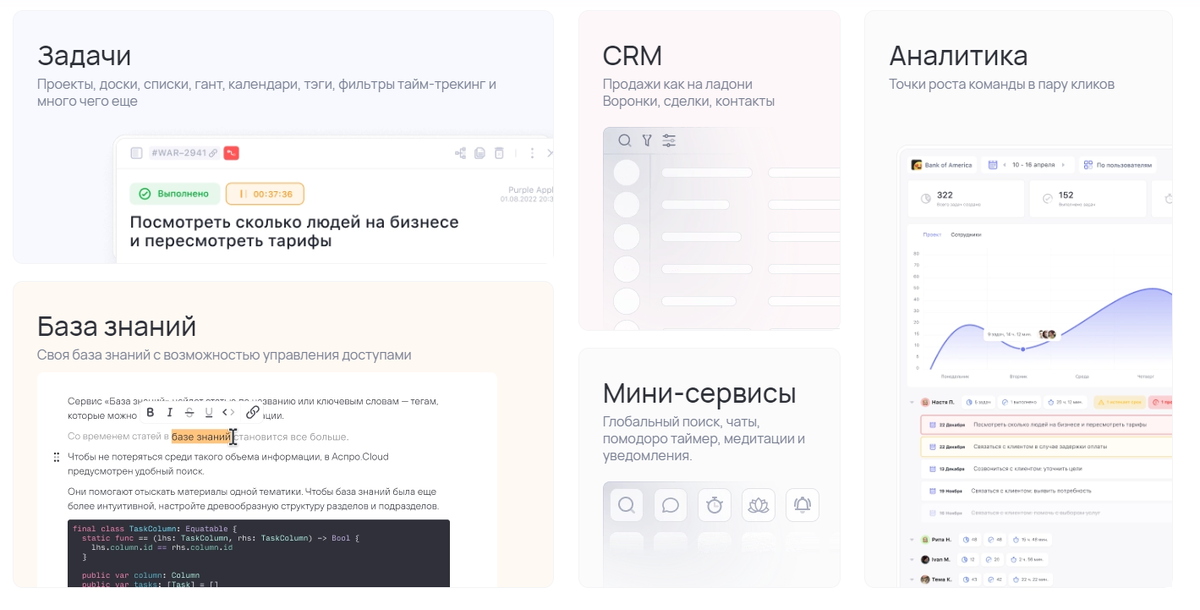Screen dimensions: 1200x610
Task: Click the 152 completed tasks stat card
Action: point(1088,199)
